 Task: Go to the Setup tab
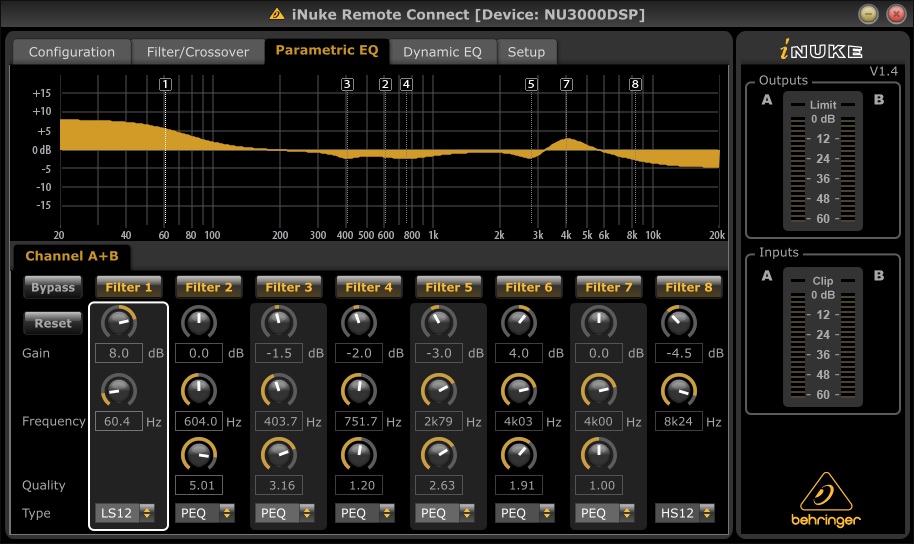(x=526, y=52)
